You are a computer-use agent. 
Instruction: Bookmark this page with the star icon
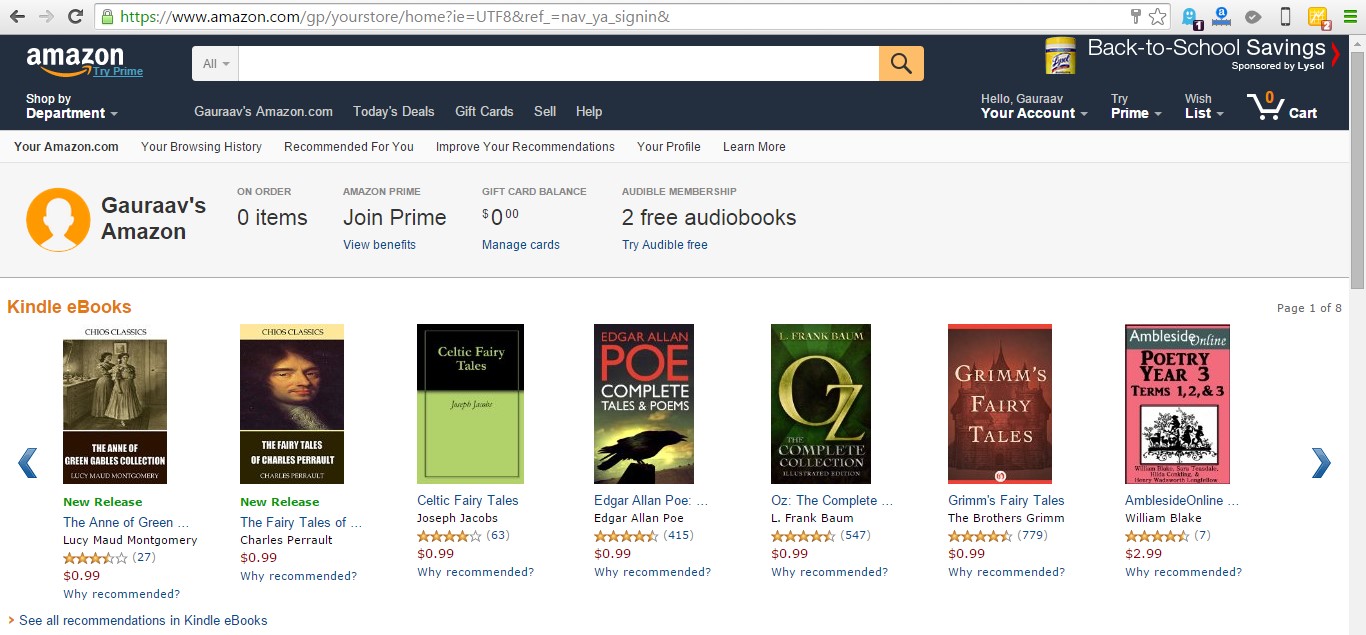click(x=1157, y=17)
